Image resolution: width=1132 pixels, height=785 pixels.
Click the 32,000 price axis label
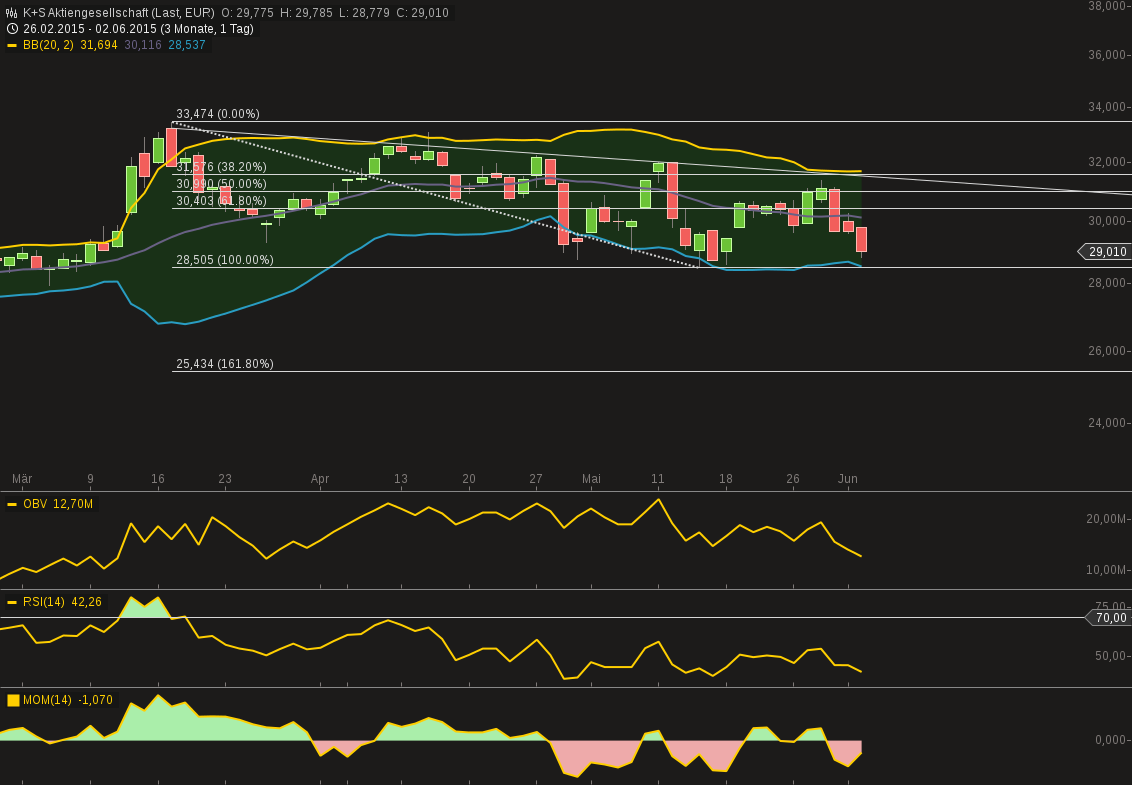[x=1107, y=162]
